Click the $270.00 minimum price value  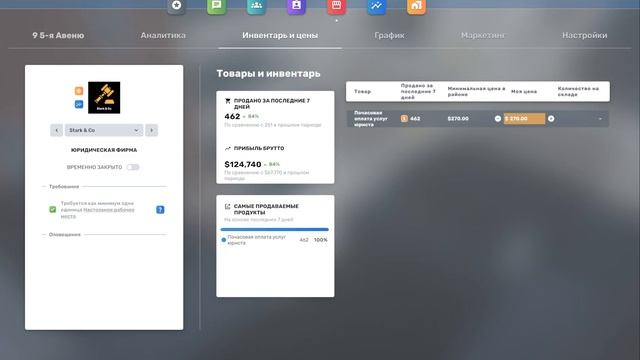click(458, 119)
